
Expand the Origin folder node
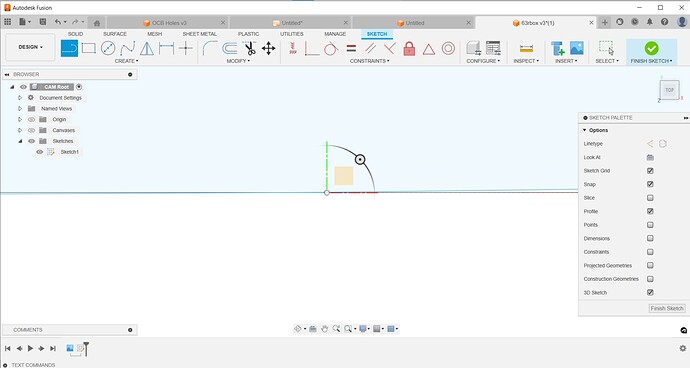20,119
